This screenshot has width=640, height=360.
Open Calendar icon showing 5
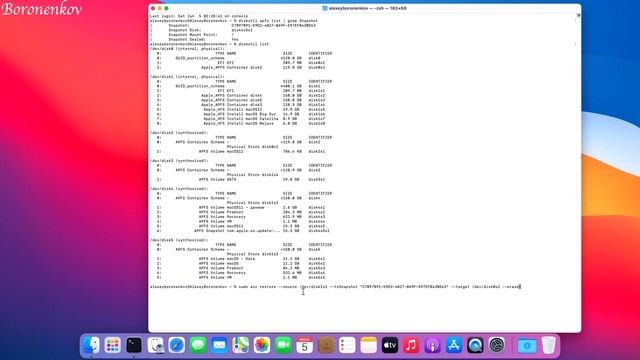[304, 345]
